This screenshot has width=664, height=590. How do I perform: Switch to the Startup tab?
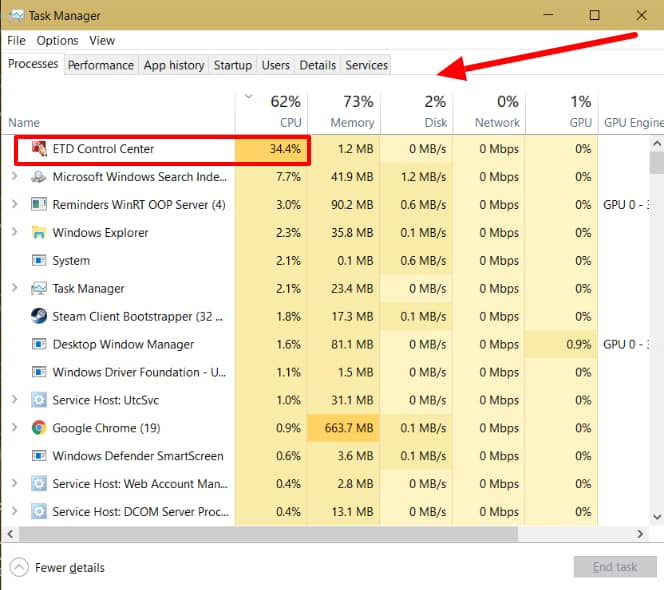232,65
